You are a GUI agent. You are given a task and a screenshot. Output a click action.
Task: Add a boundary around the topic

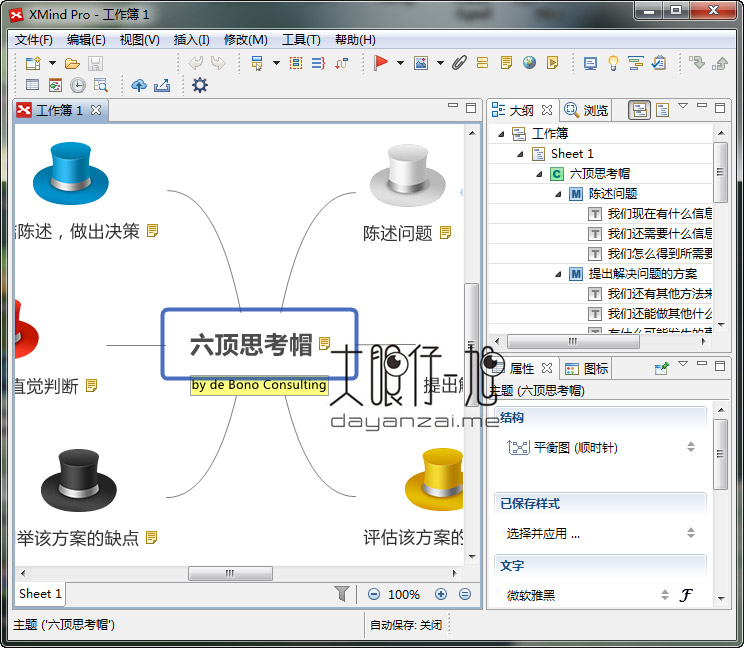coord(296,63)
